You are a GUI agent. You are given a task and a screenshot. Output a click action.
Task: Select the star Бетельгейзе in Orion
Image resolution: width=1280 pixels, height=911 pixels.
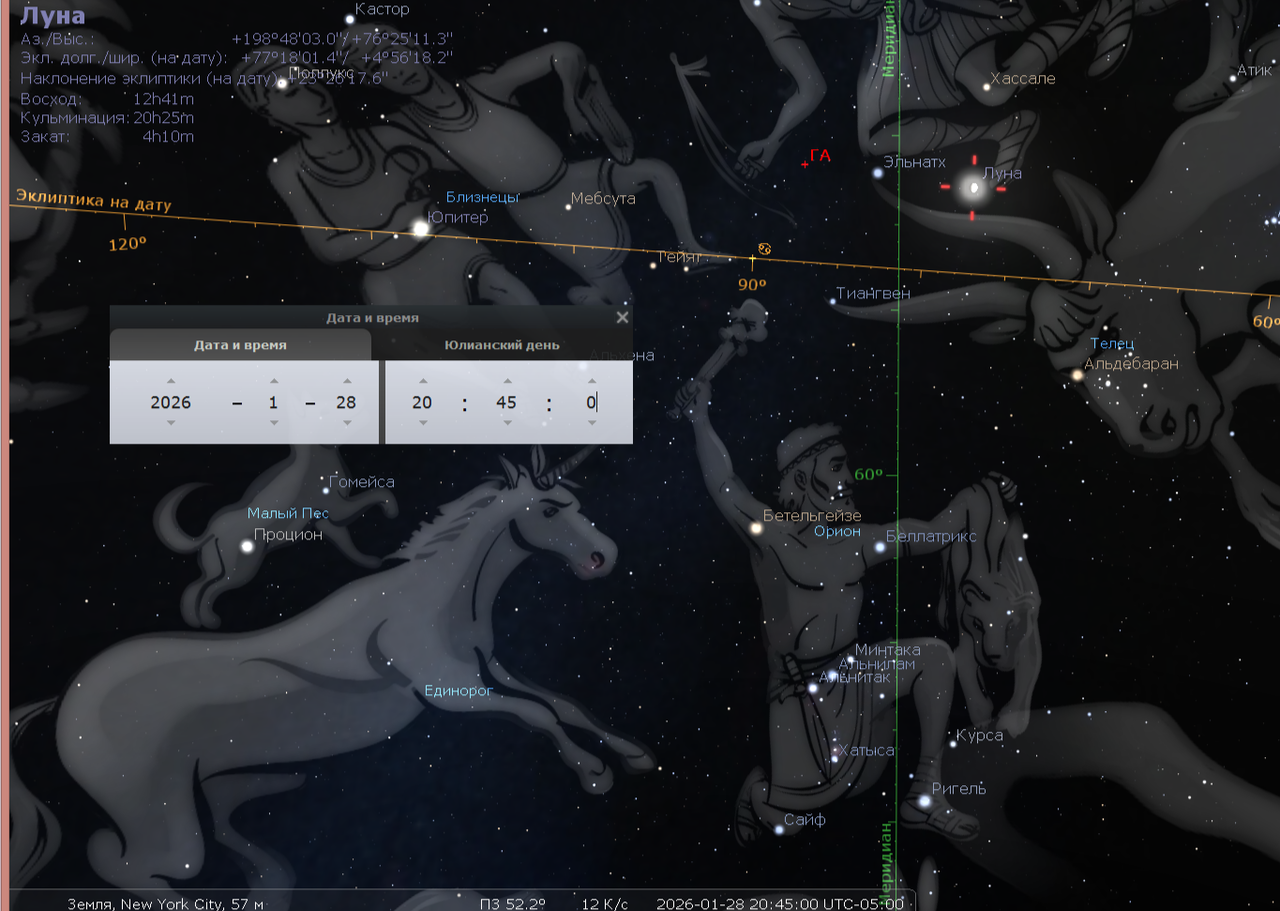pyautogui.click(x=756, y=528)
